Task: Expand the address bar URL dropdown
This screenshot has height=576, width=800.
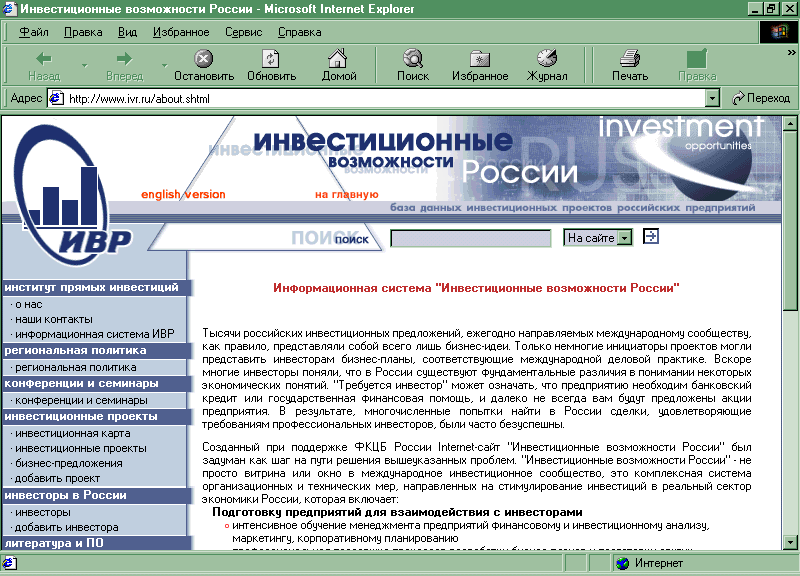Action: [x=712, y=98]
